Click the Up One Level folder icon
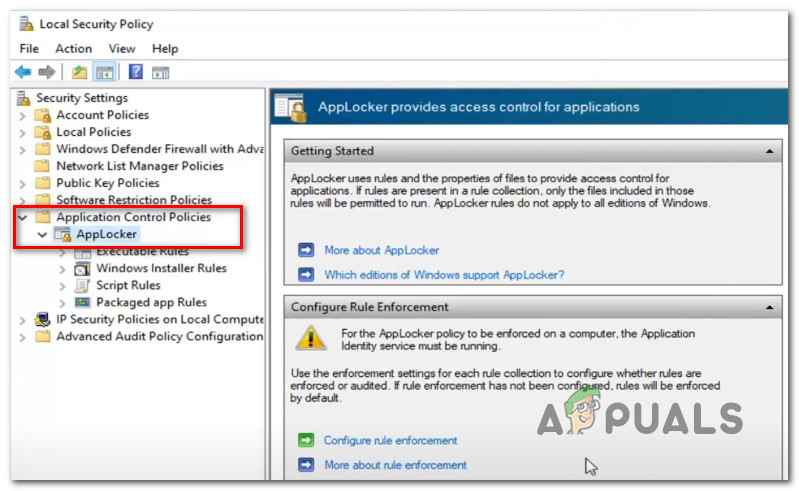This screenshot has height=491, width=799. tap(79, 72)
